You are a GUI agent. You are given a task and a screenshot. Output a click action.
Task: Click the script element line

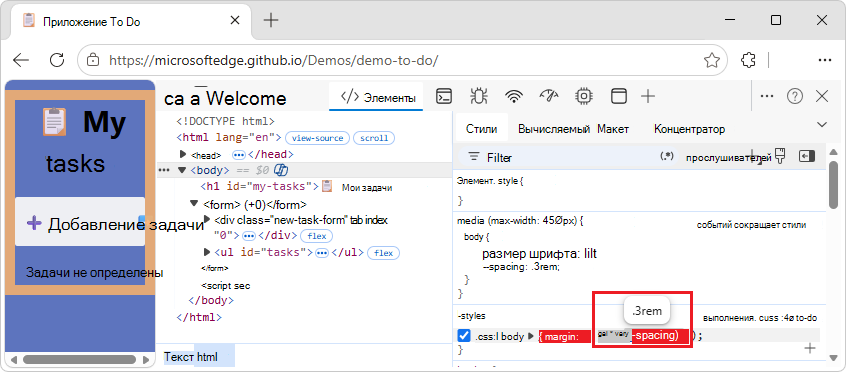pos(226,286)
